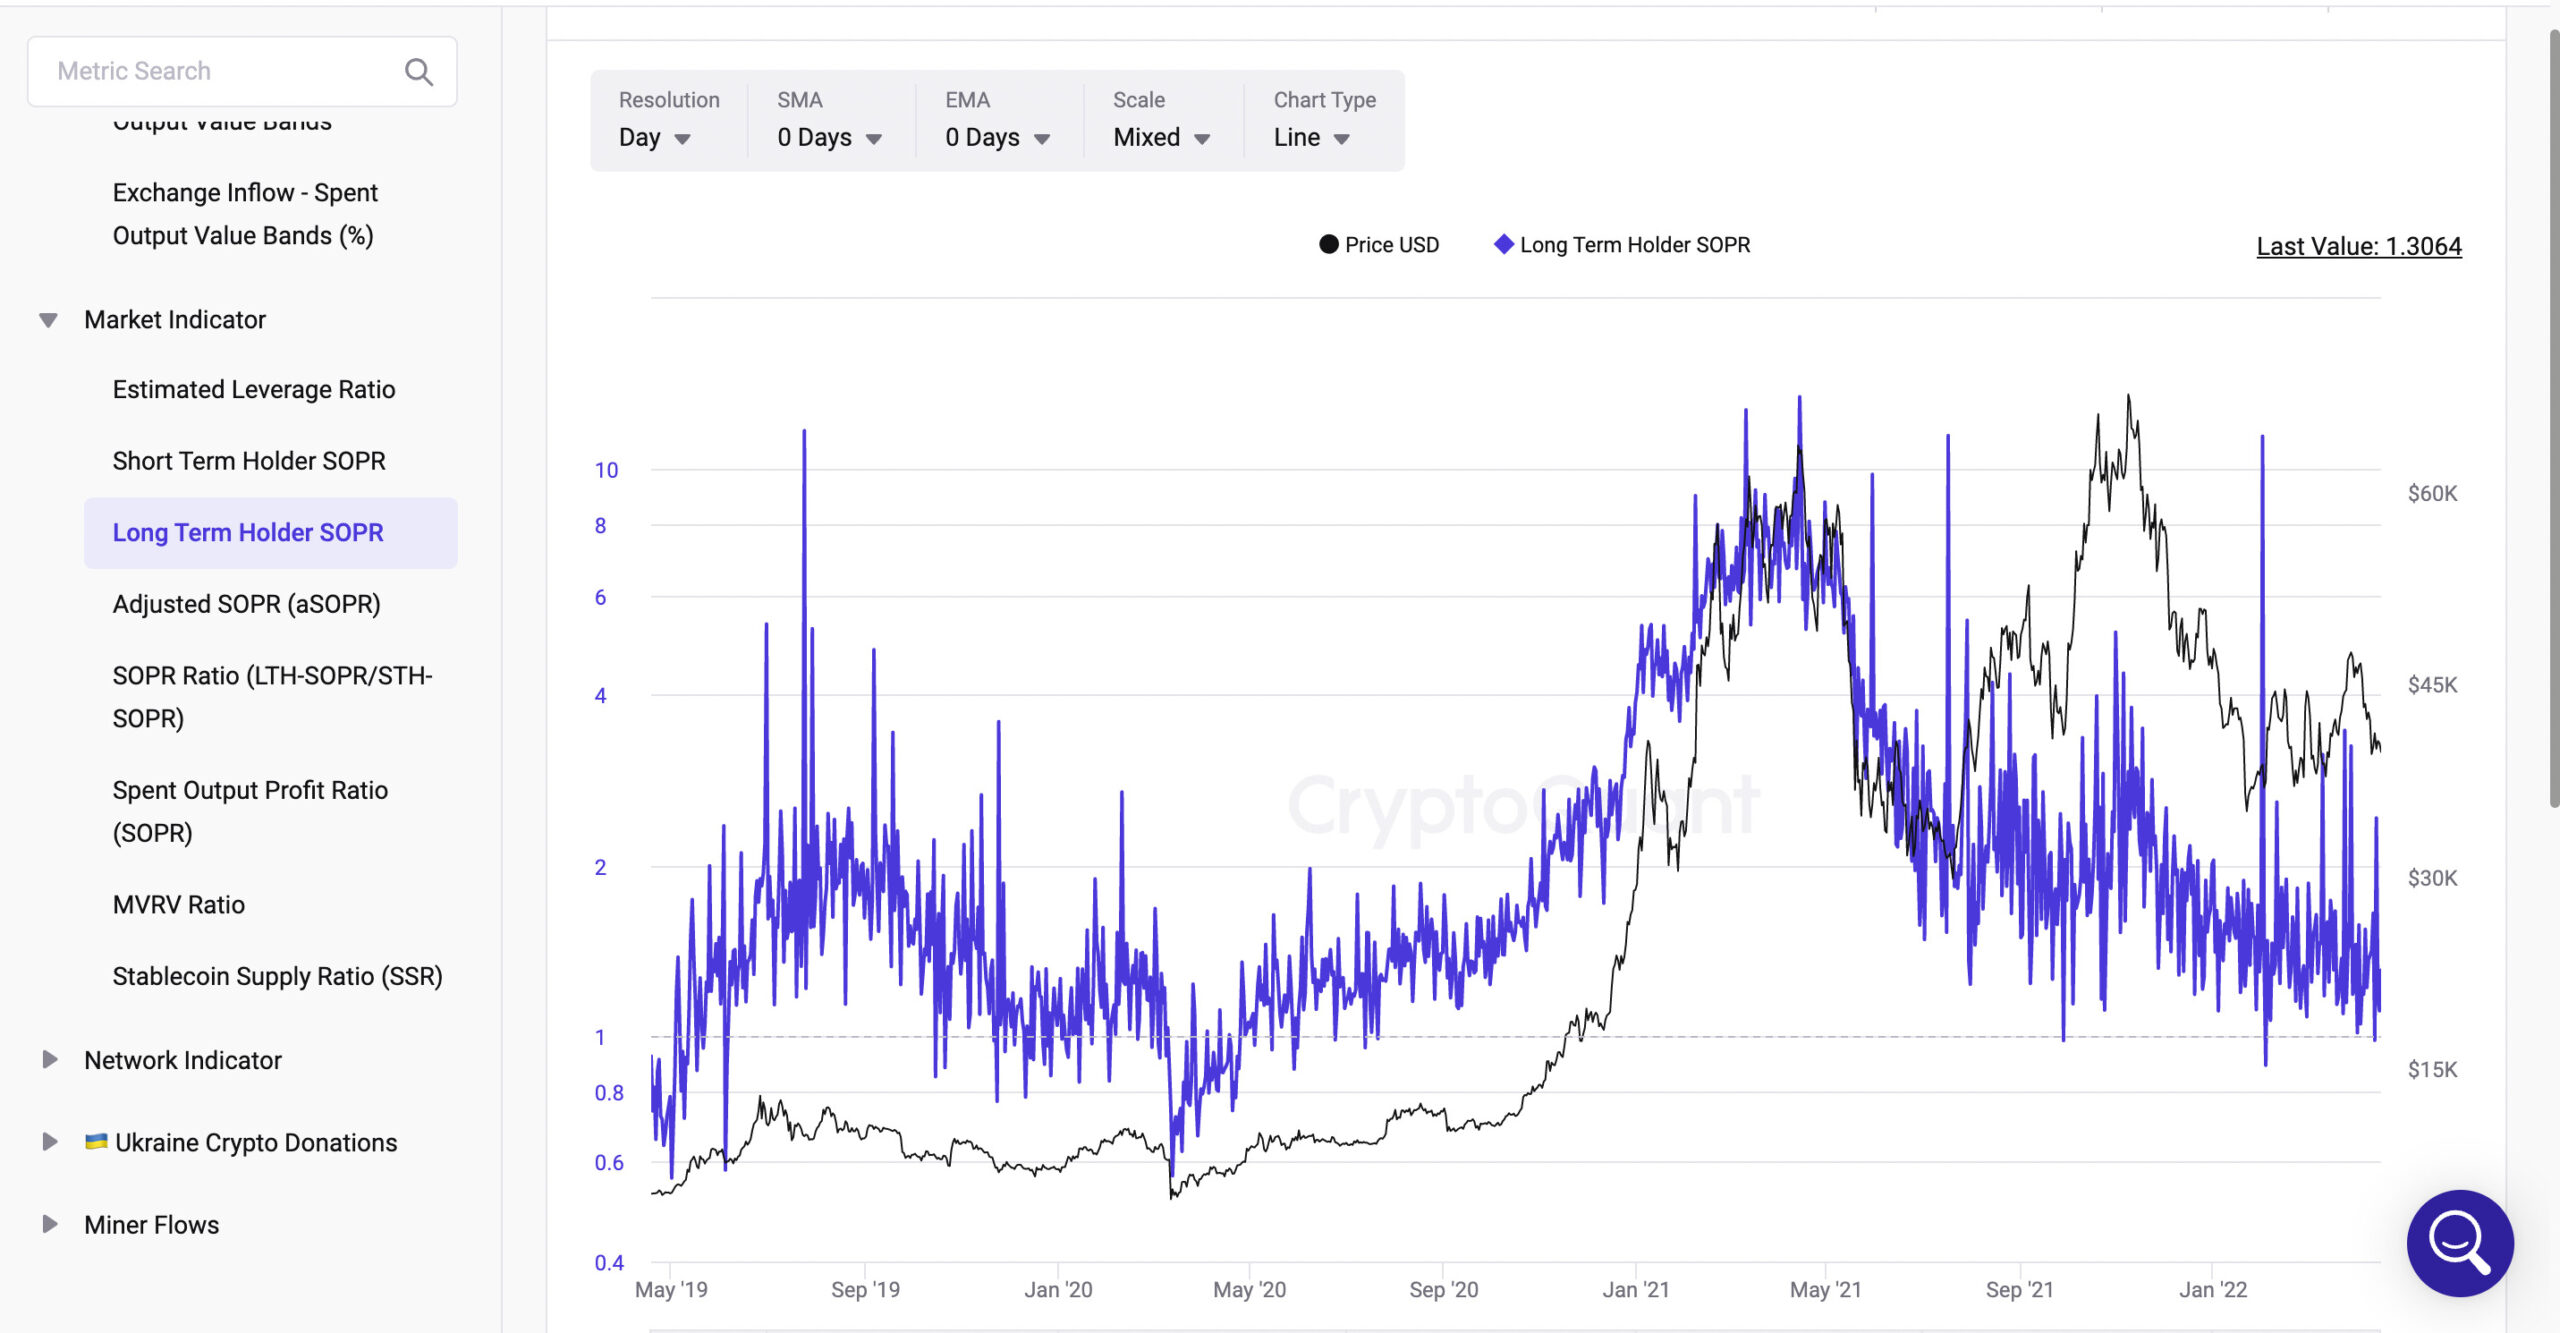
Task: Select SOPR Ratio (LTH-SOPR/STH-SOPR) metric
Action: 272,697
